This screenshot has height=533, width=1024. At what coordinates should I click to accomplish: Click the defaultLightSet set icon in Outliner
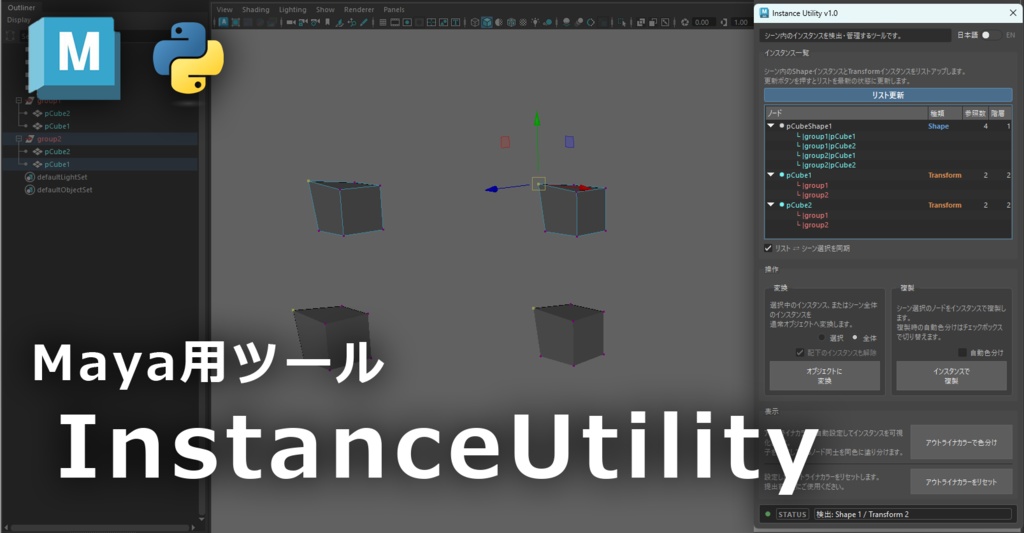click(x=29, y=177)
